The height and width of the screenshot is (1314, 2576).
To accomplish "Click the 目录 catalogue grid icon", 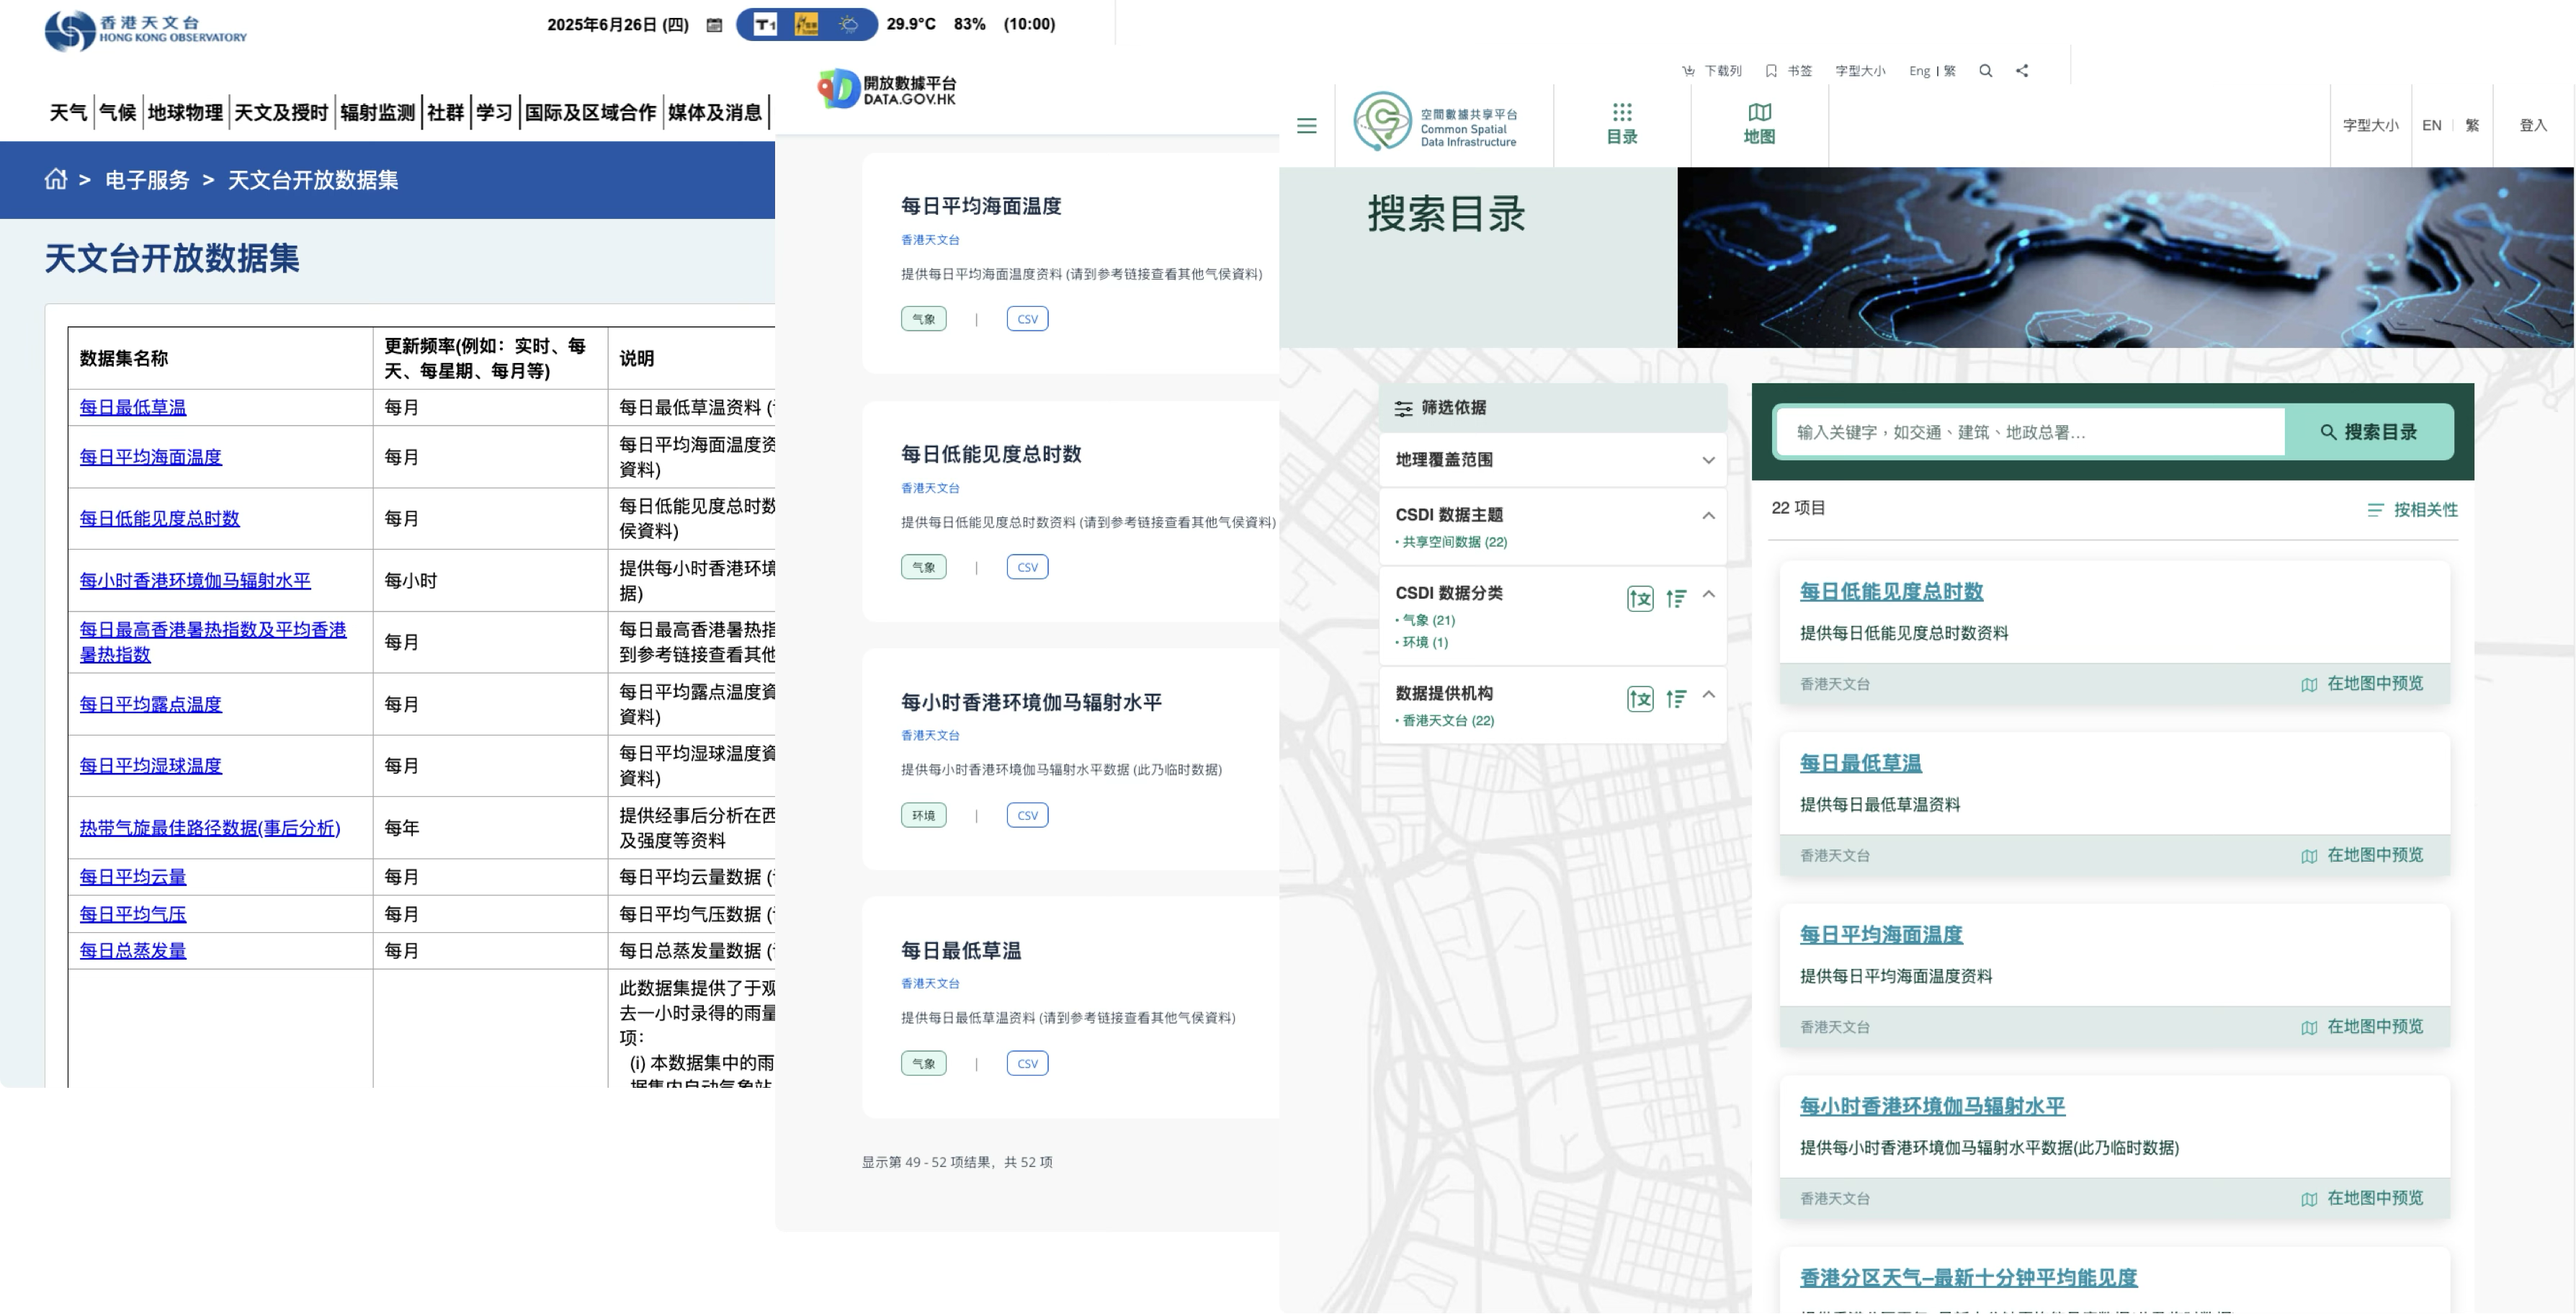I will 1621,112.
